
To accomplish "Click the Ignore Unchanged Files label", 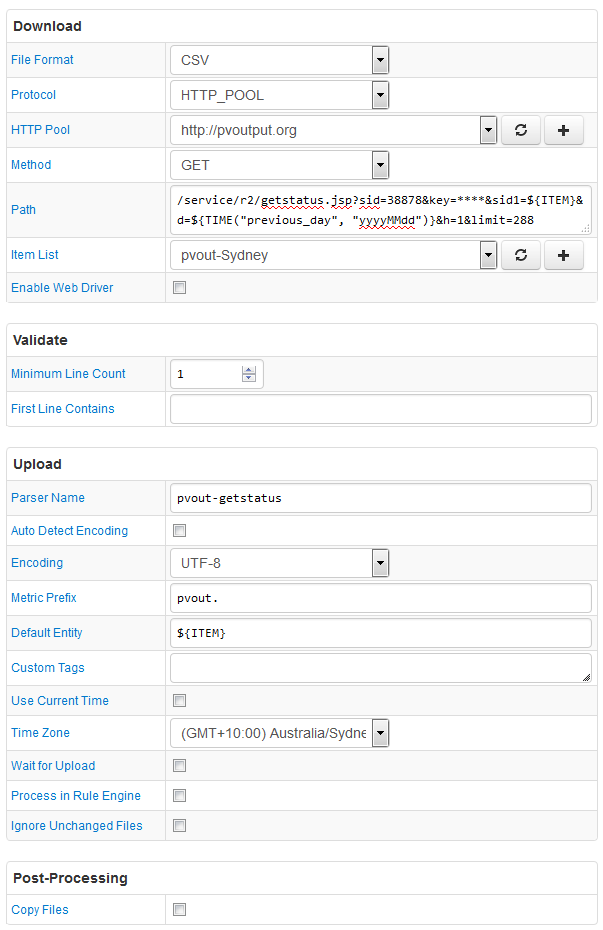I will pos(76,826).
